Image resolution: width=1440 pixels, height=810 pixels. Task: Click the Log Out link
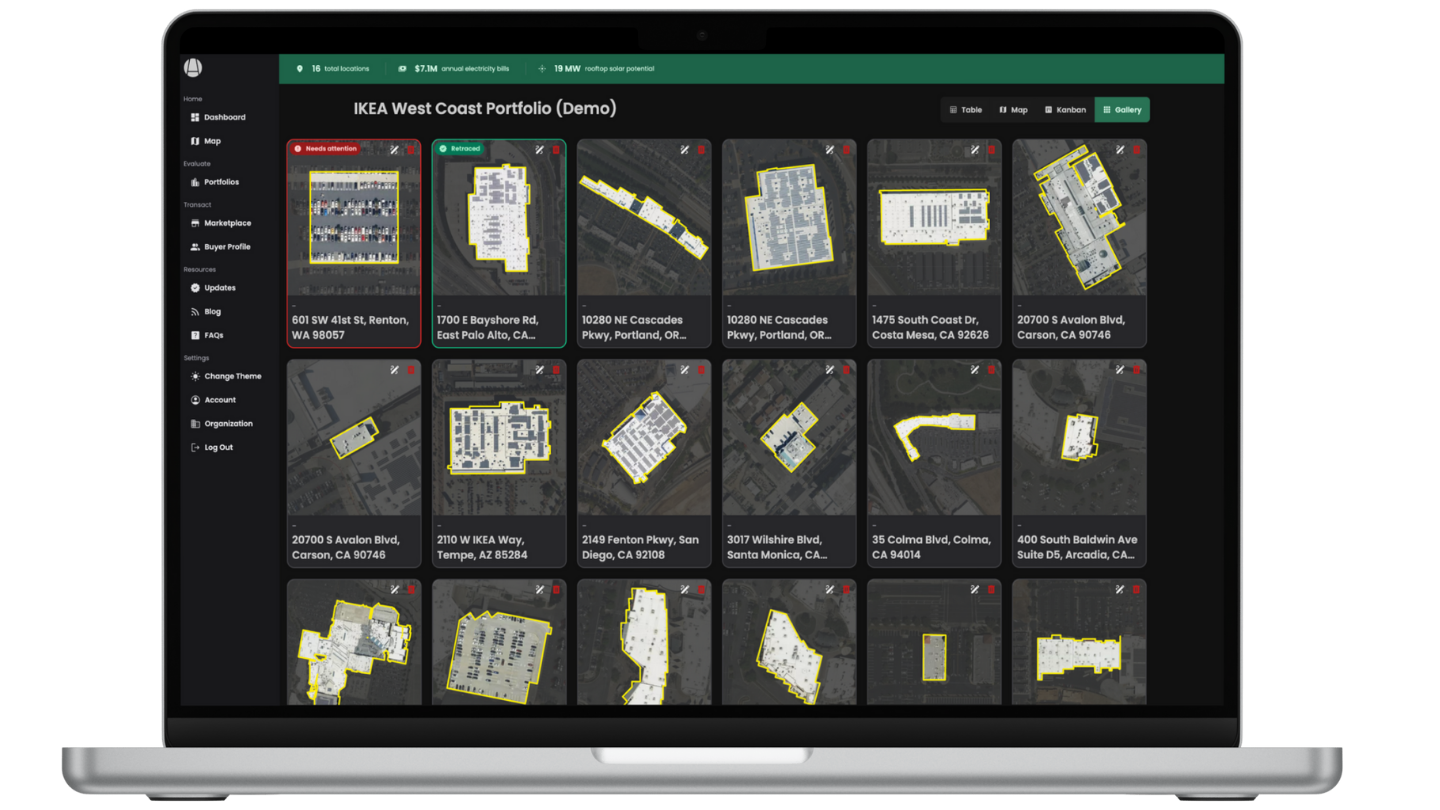pos(218,448)
